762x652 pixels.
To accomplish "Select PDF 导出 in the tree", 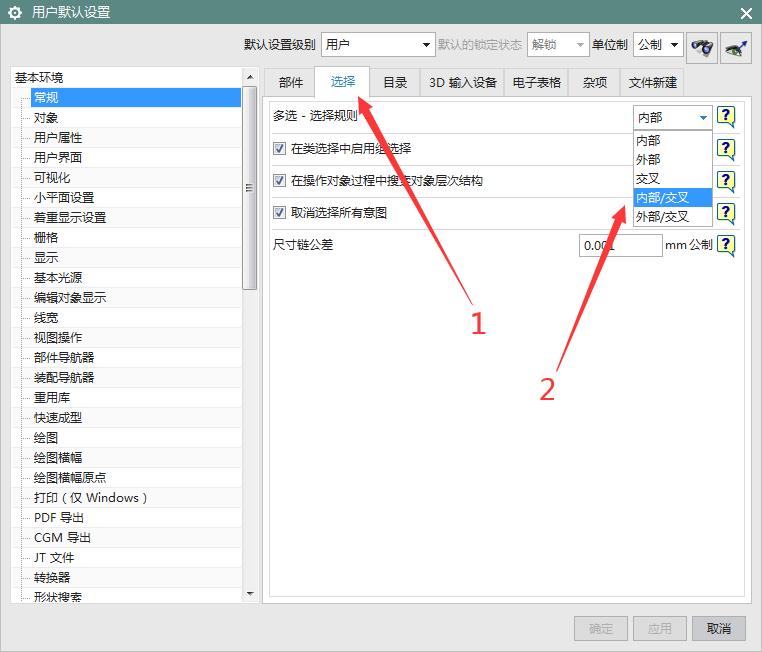I will [59, 517].
